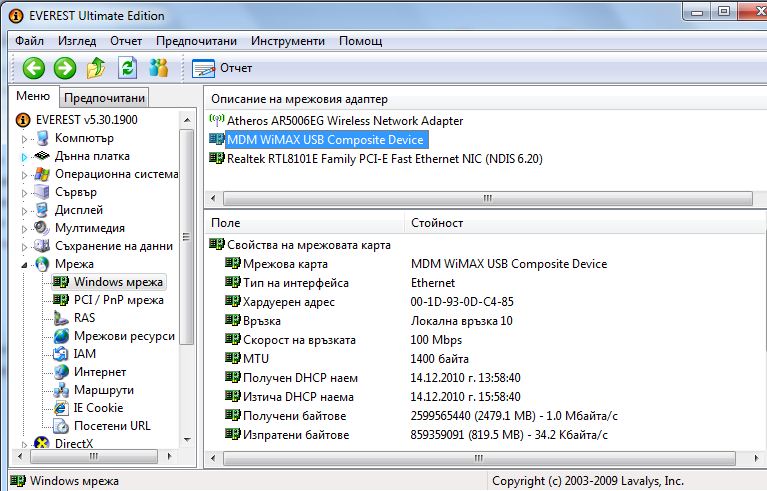Screen dimensions: 767x491
Task: Click the green Back arrow icon
Action: point(34,68)
